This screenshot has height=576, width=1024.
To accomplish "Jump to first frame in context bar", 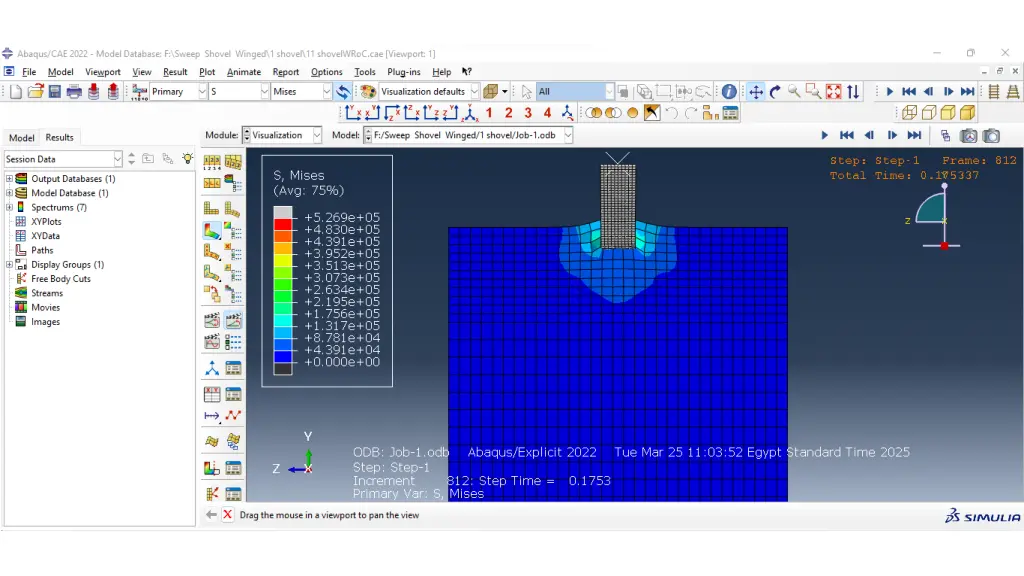I will tap(846, 136).
